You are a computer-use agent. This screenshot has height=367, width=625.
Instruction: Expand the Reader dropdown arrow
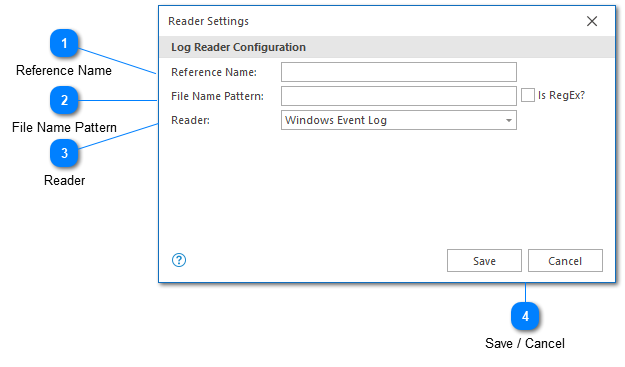tap(509, 120)
